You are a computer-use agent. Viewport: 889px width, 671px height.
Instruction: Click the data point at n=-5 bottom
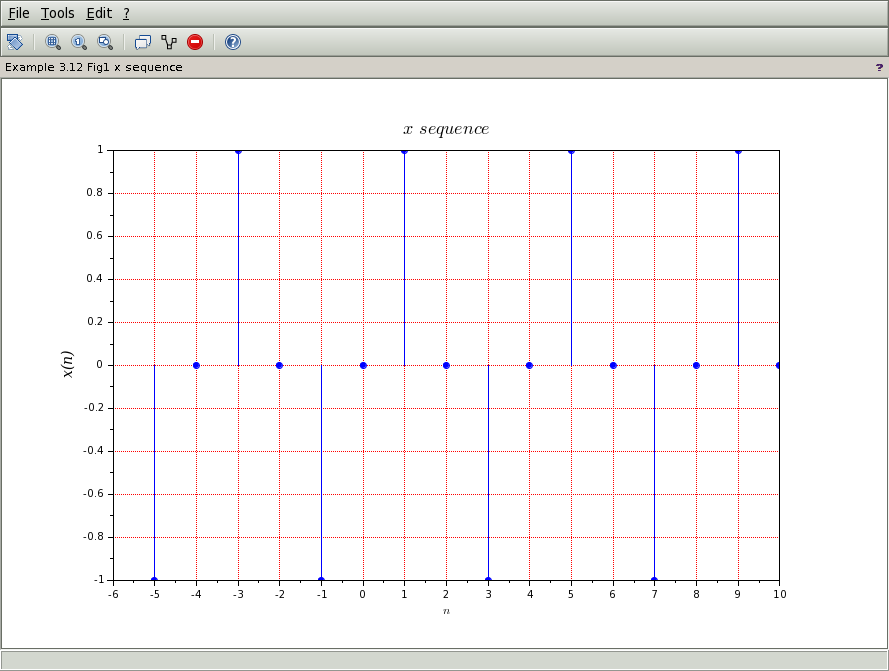[154, 580]
